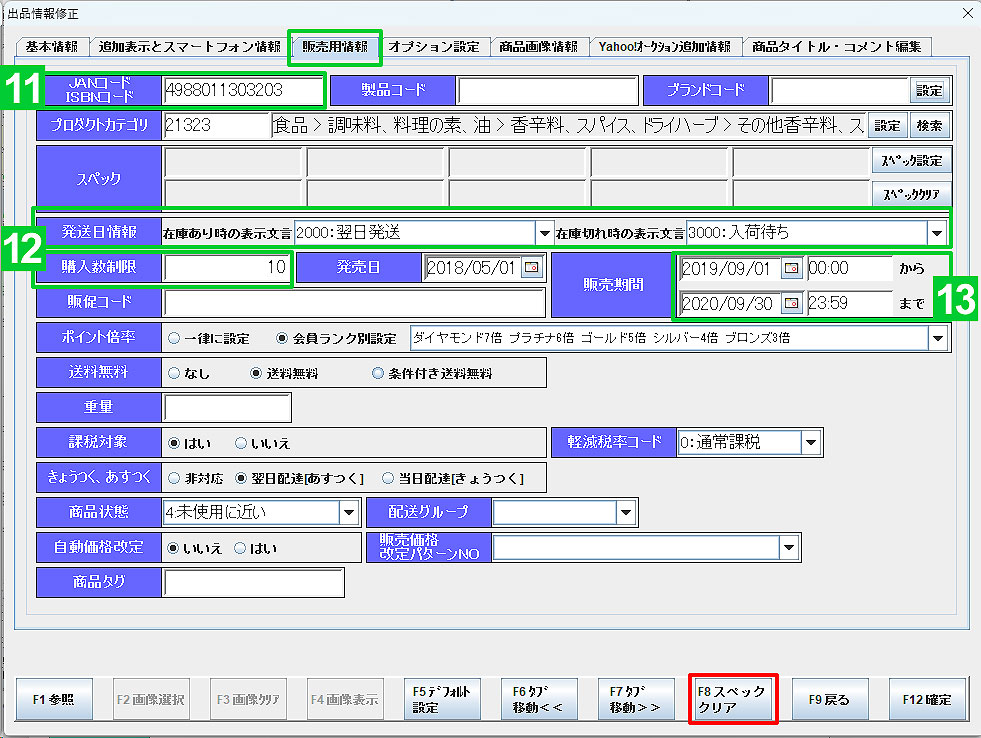
Task: Open calendar for 販売期間 start date
Action: [x=791, y=268]
